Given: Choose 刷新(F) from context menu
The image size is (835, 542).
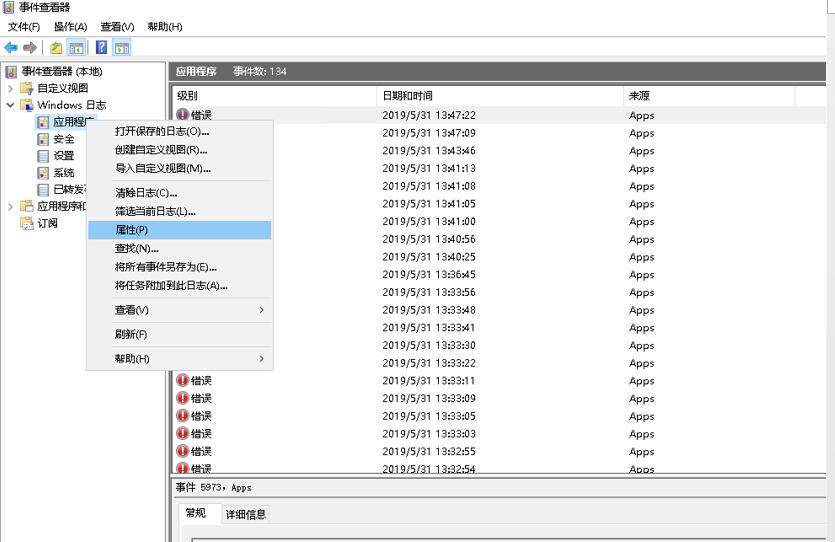Looking at the screenshot, I should click(x=180, y=334).
